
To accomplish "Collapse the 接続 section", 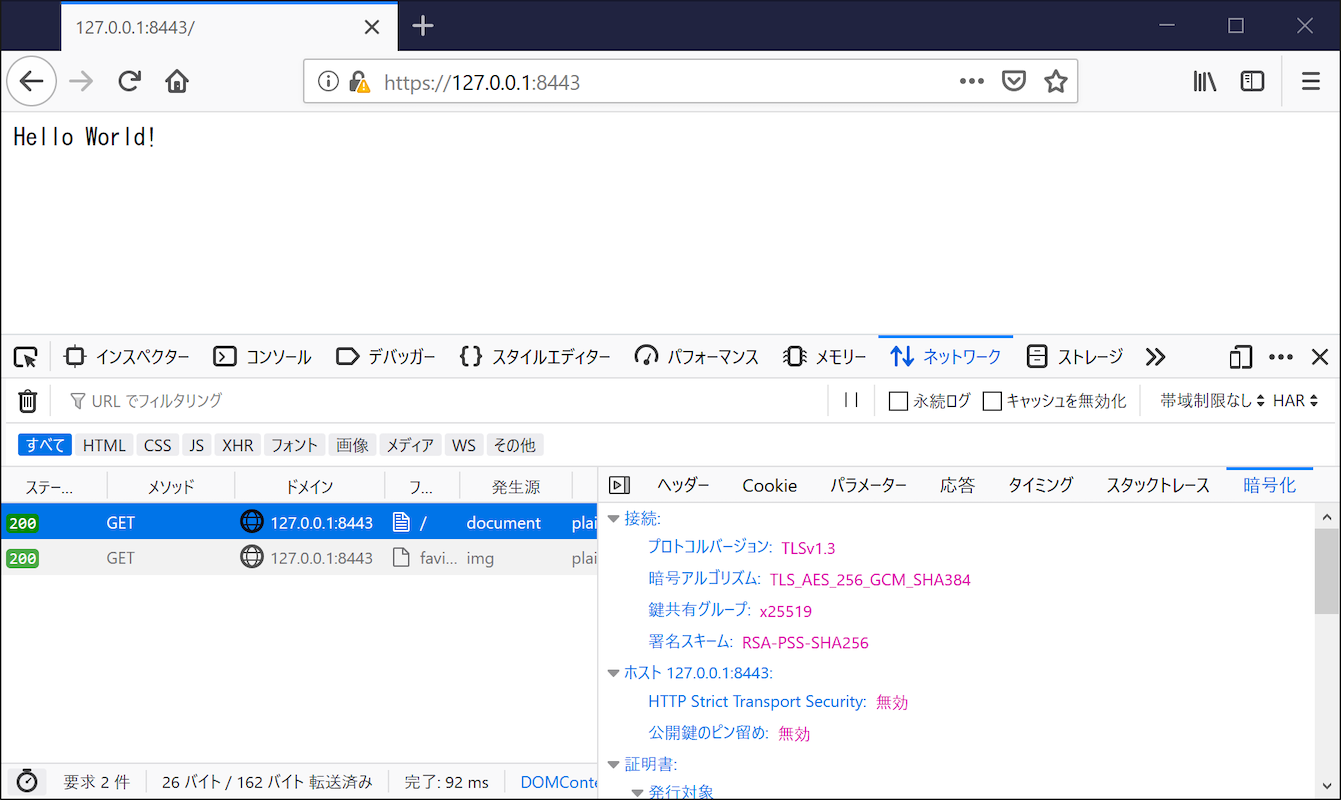I will coord(613,518).
